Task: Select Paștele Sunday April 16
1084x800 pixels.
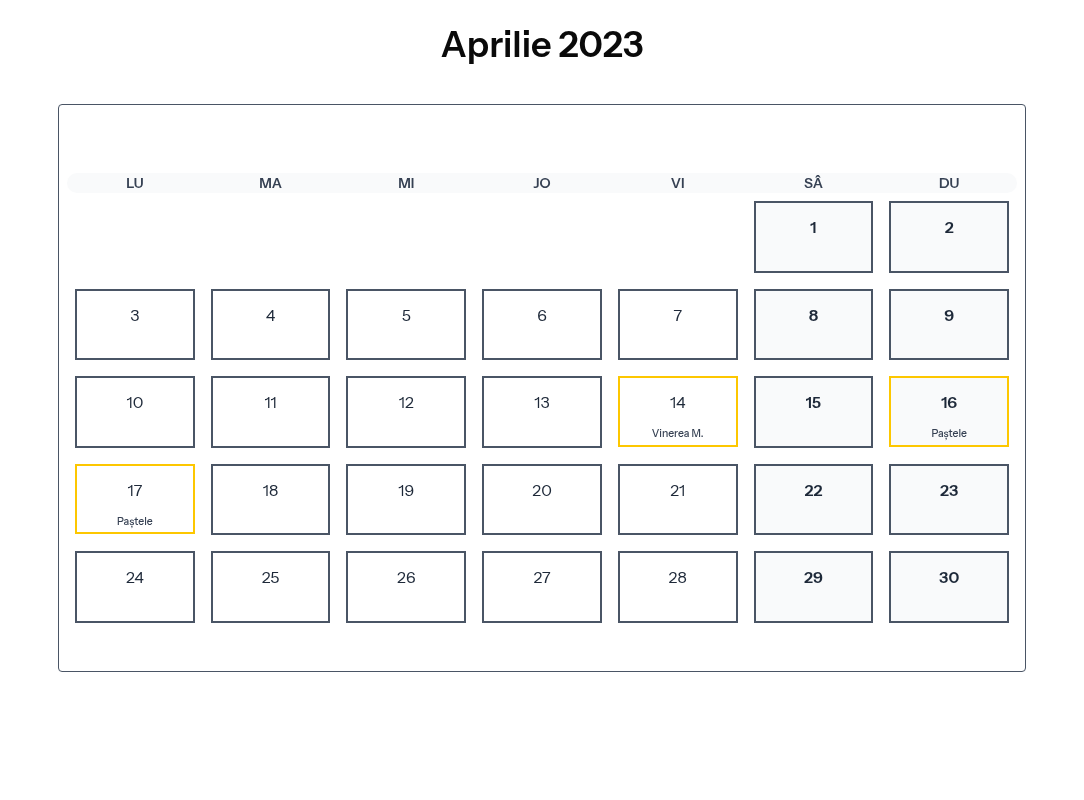Action: click(x=948, y=411)
